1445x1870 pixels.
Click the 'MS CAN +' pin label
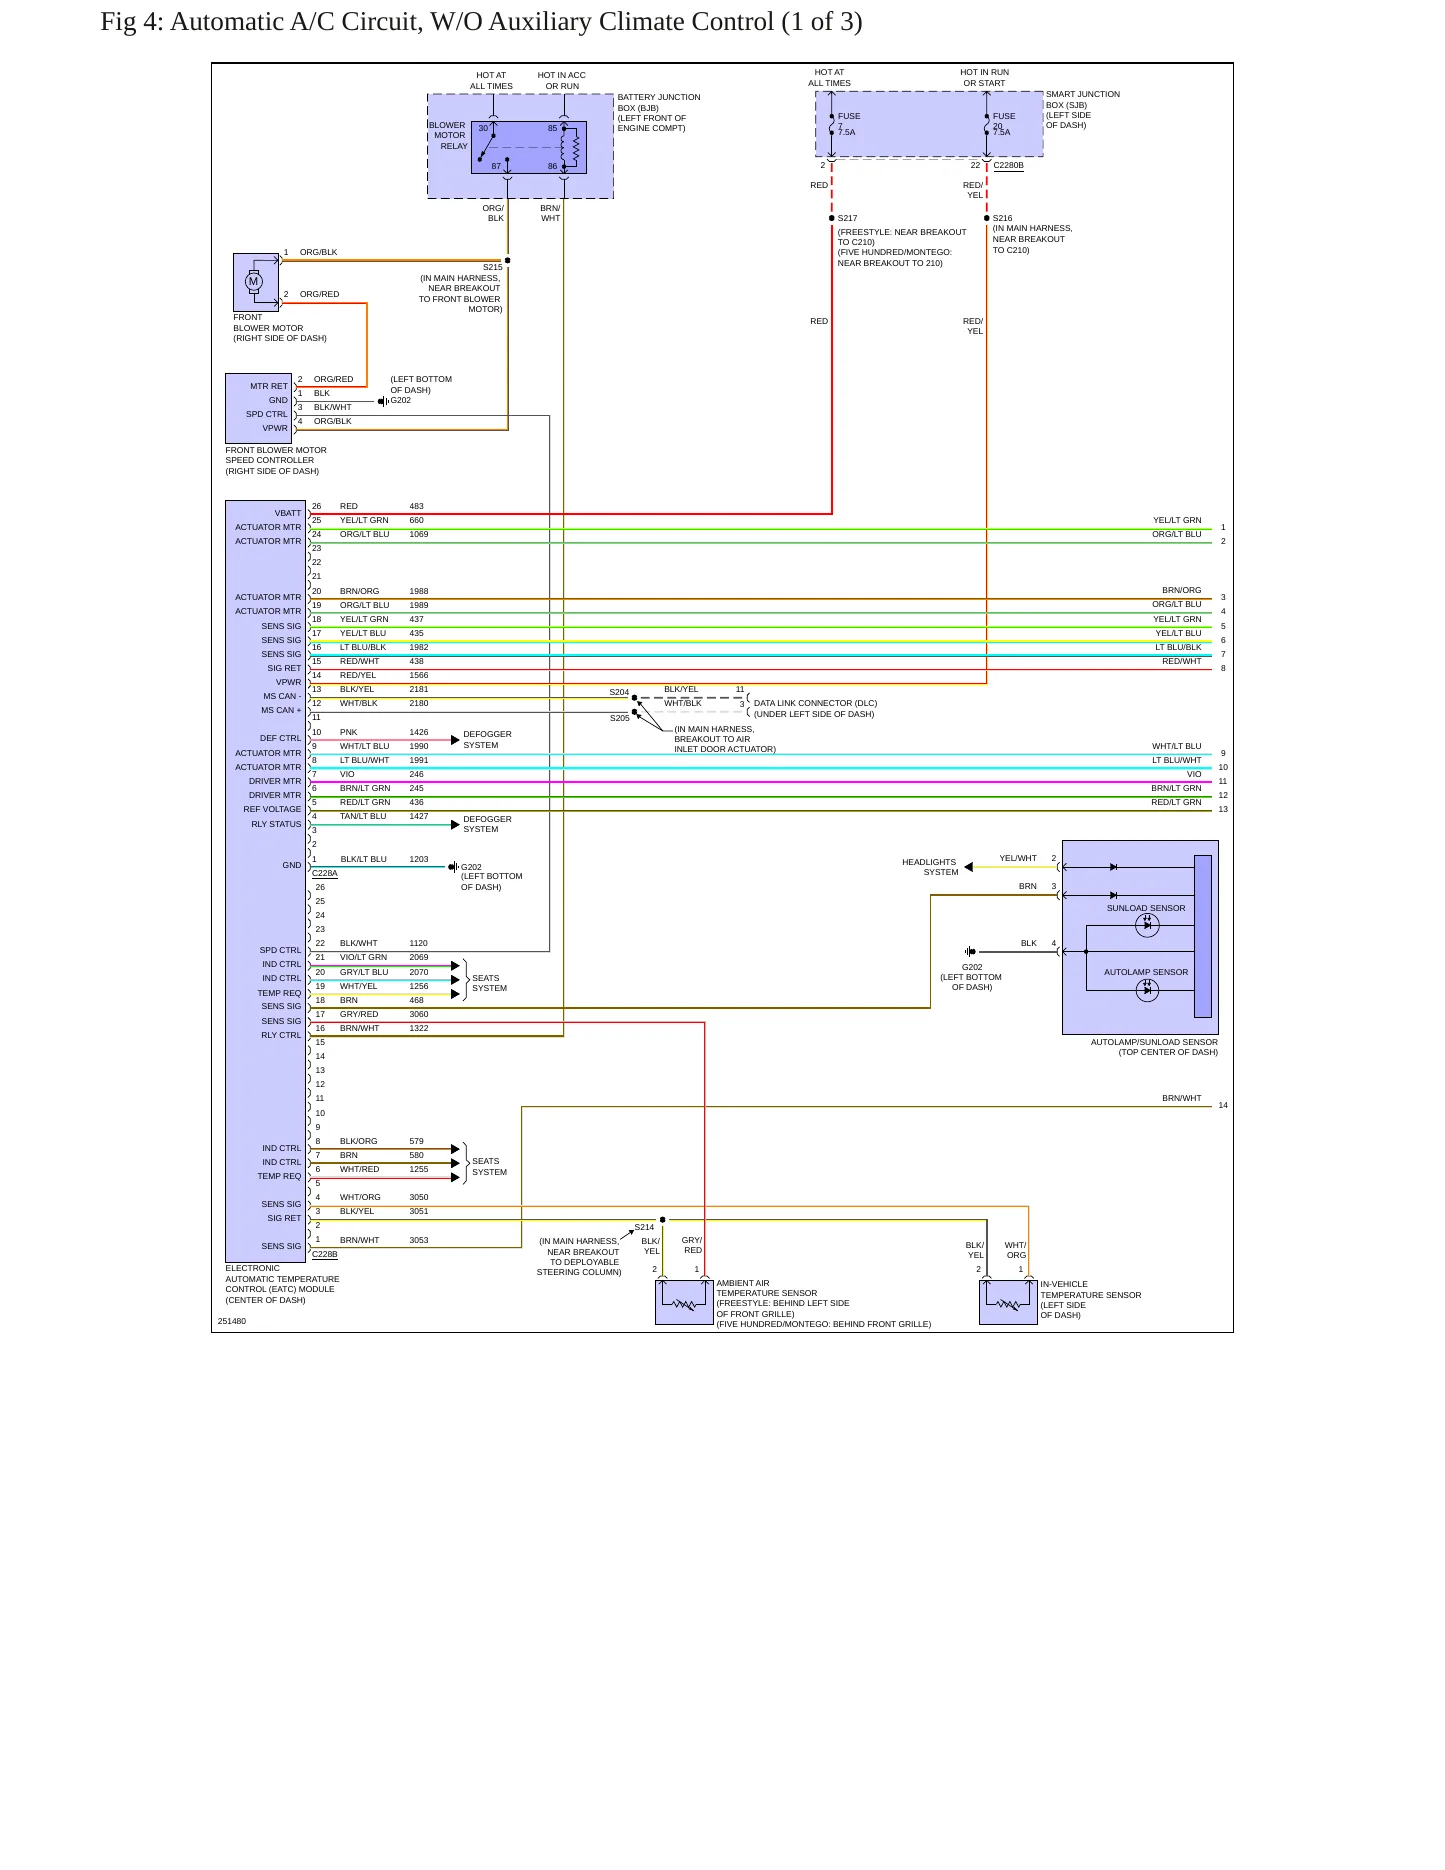pos(281,710)
